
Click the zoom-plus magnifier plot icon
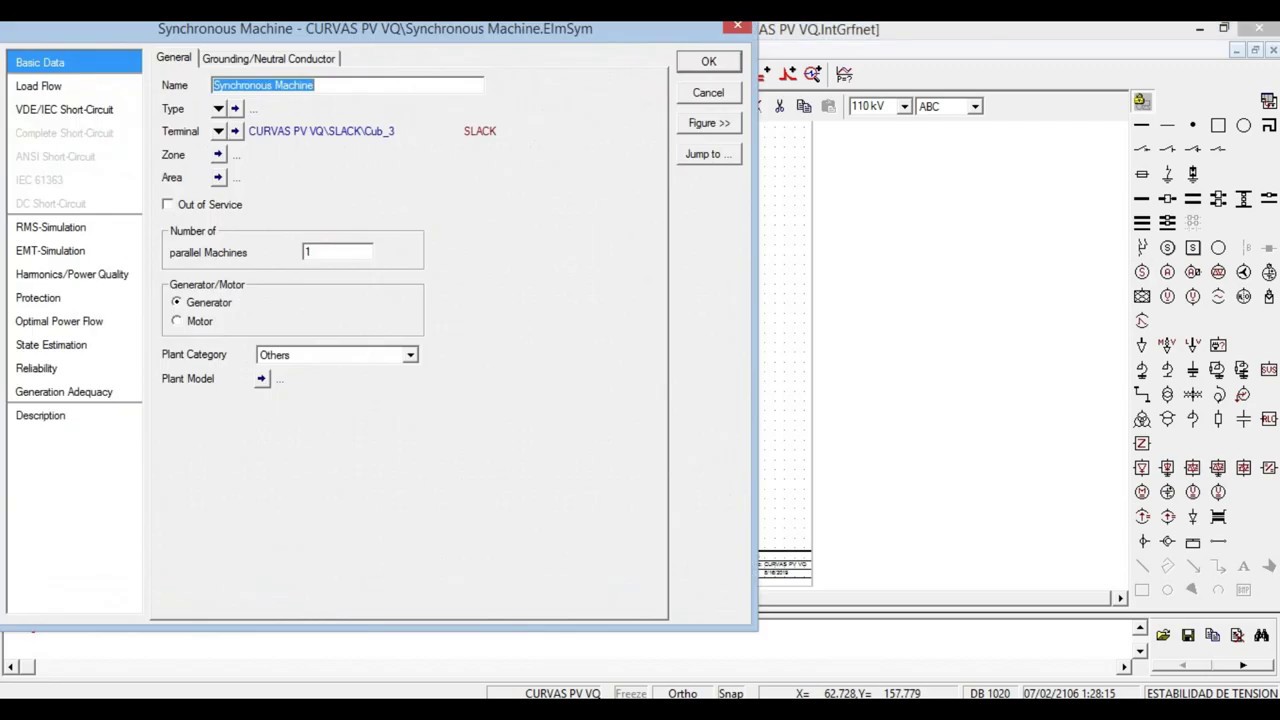[x=812, y=74]
